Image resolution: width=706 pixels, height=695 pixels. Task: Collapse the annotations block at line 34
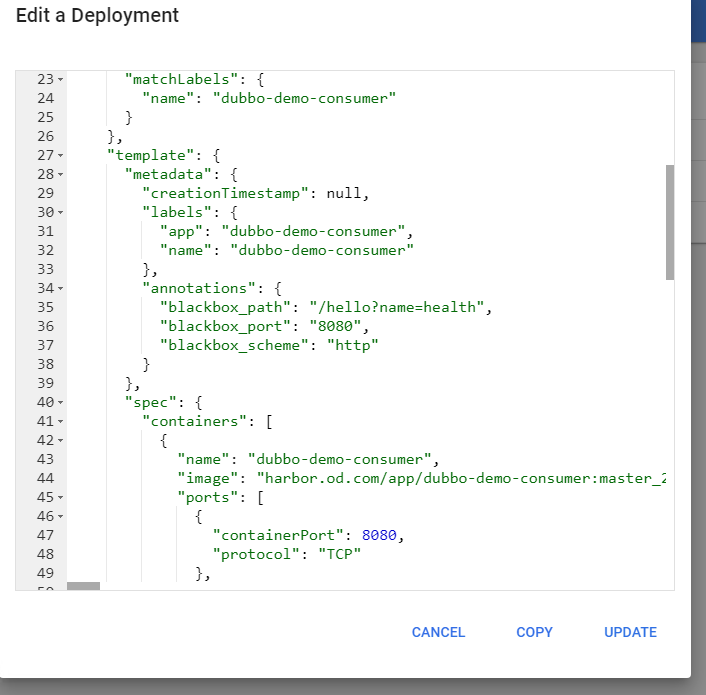pos(60,289)
